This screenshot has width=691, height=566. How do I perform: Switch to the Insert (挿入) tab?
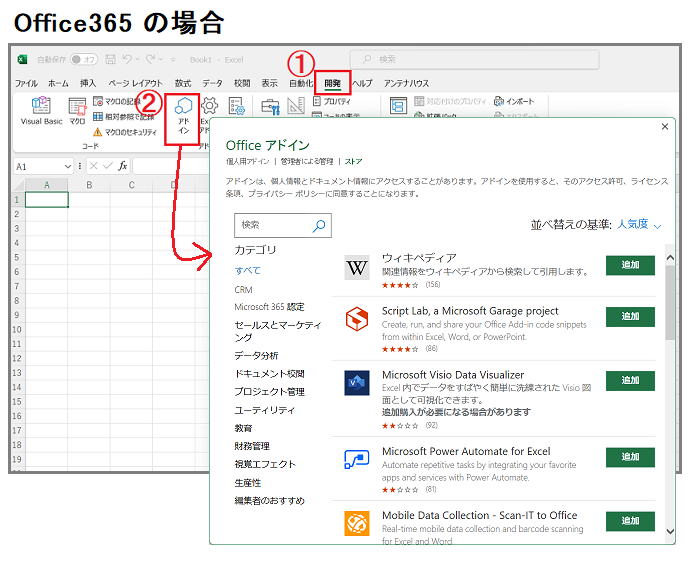click(x=88, y=83)
